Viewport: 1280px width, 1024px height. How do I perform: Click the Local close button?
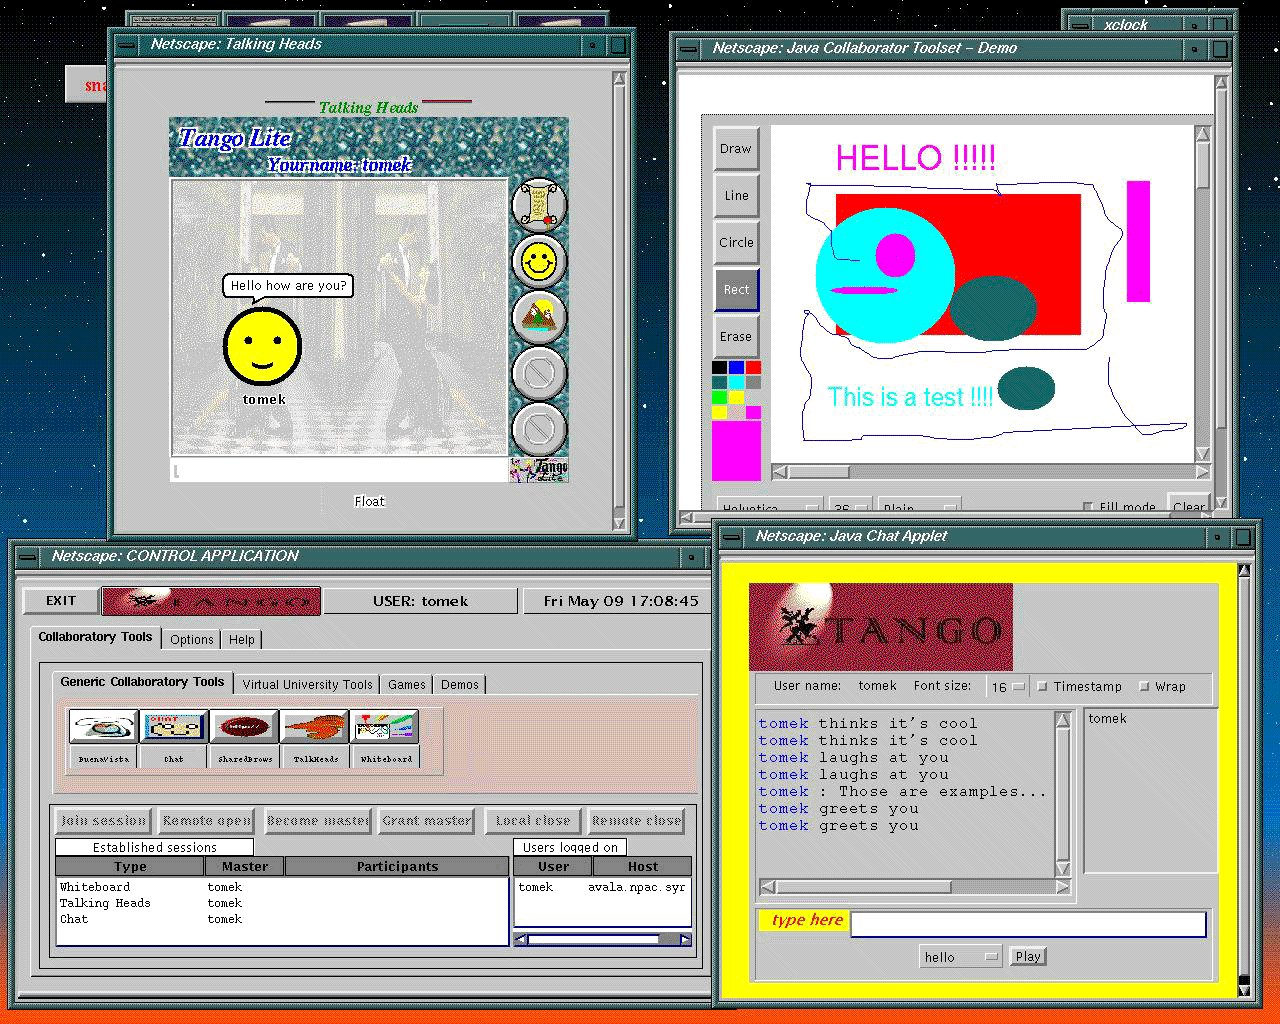tap(533, 821)
